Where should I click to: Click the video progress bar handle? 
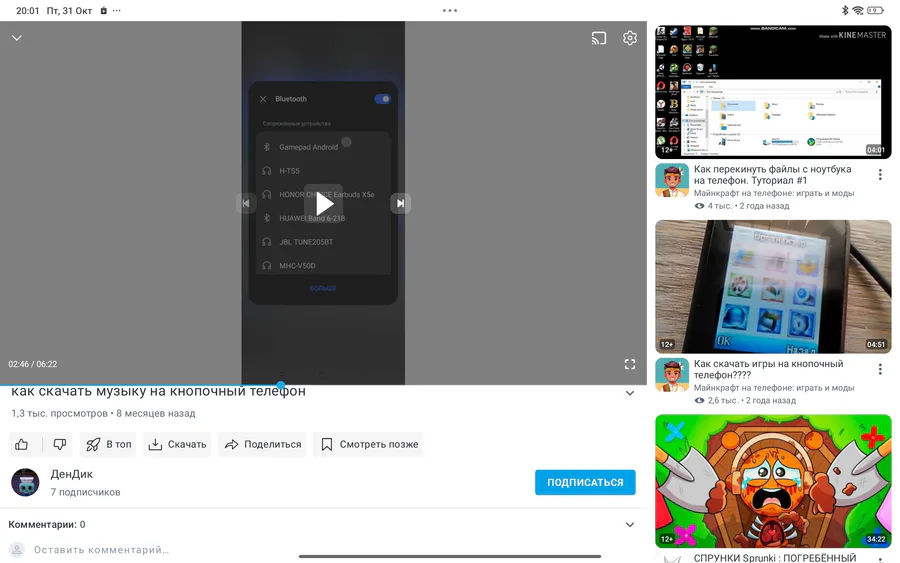coord(281,385)
